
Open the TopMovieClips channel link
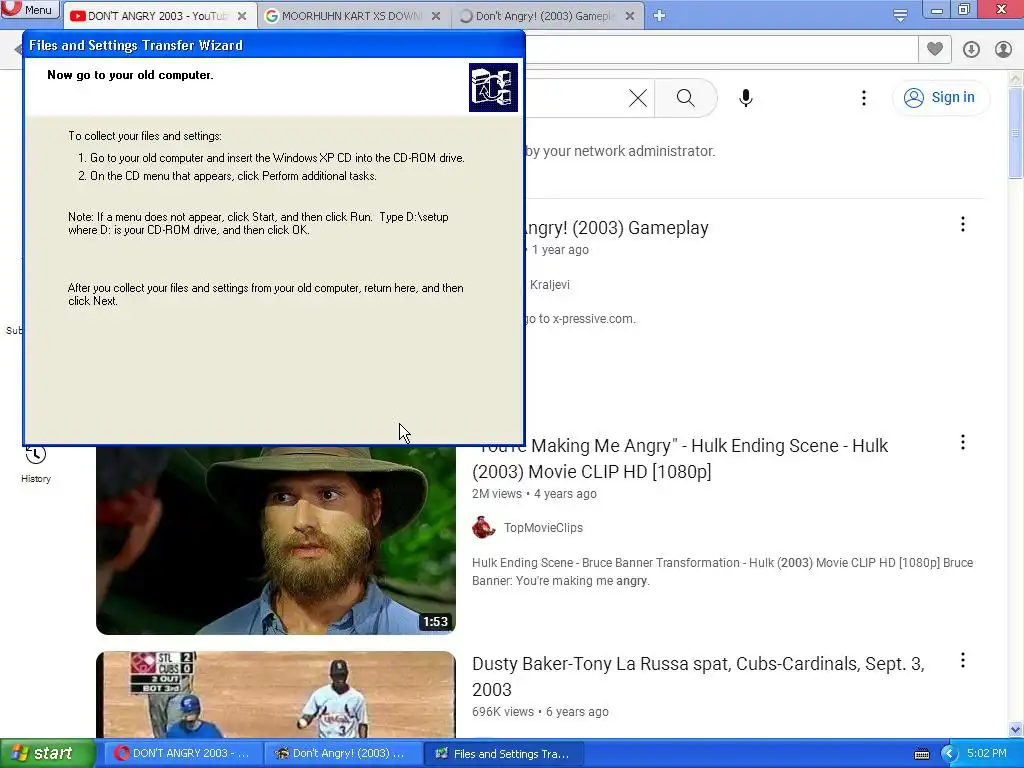543,528
